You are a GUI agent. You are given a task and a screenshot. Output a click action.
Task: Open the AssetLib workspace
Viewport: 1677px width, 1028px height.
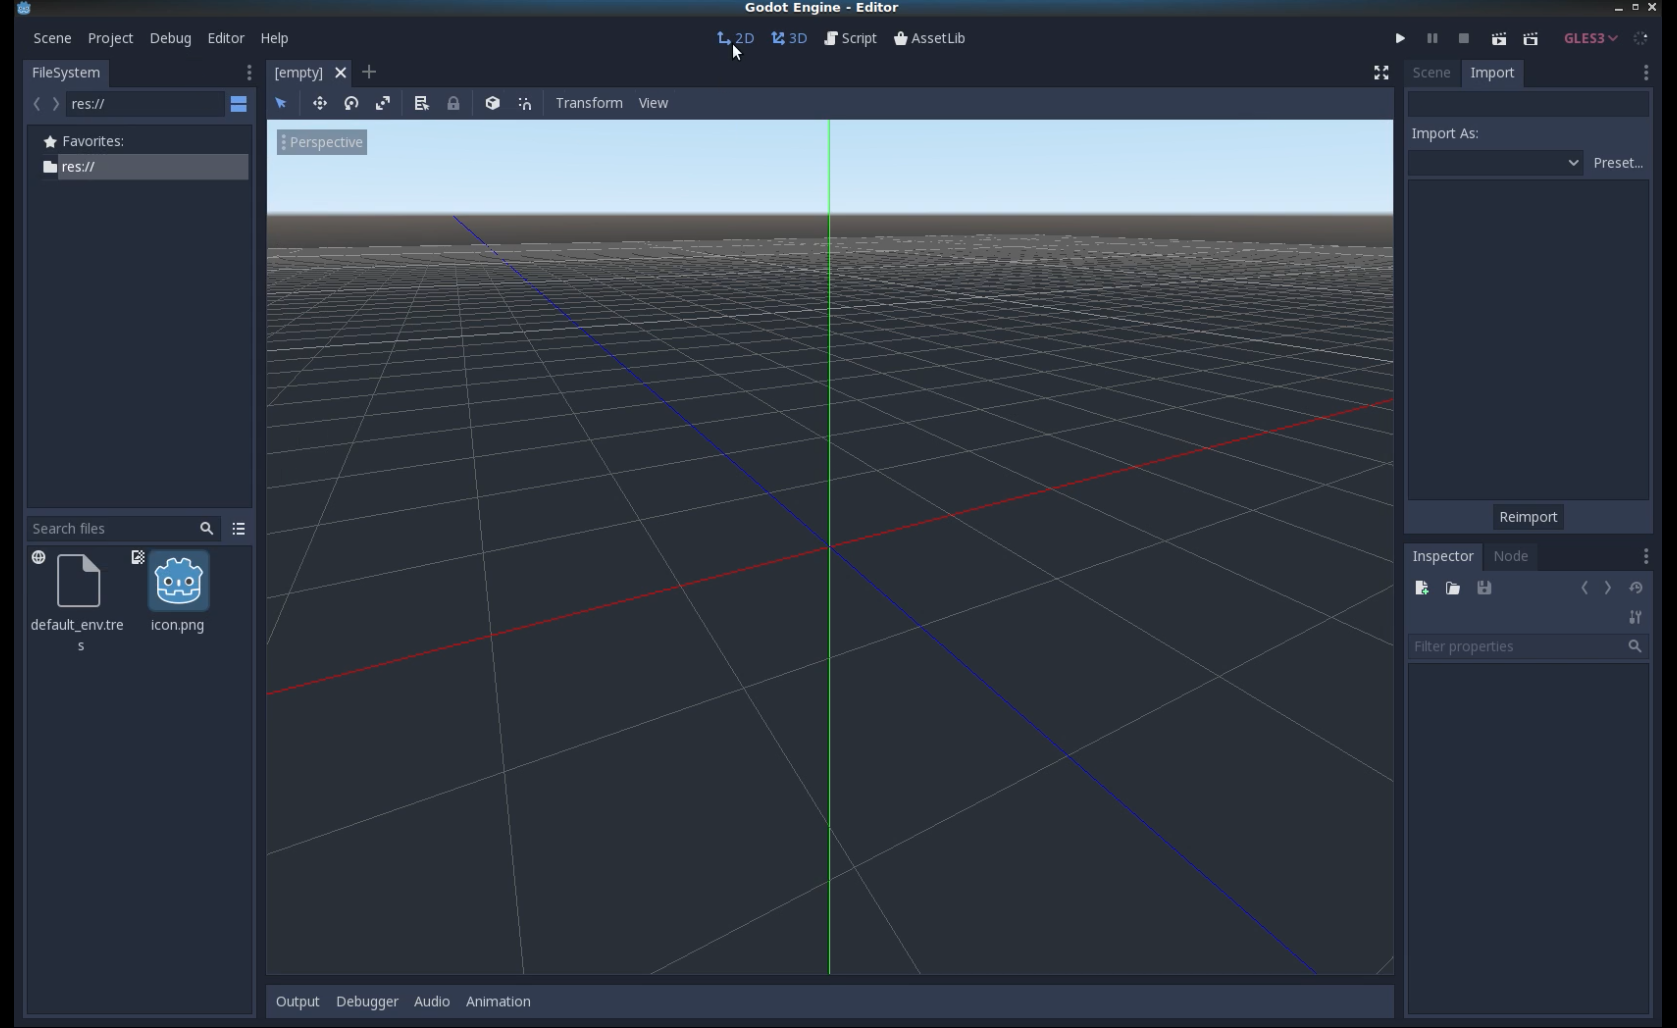(929, 38)
